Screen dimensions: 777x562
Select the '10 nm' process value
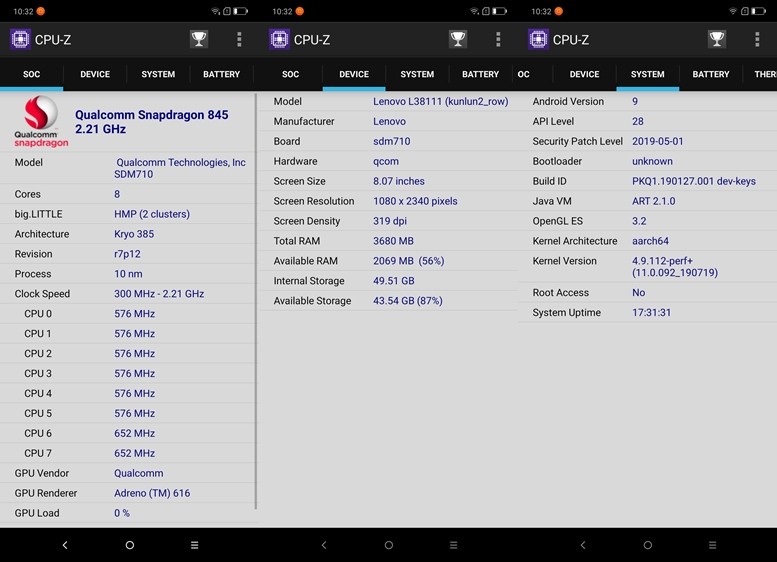click(128, 274)
